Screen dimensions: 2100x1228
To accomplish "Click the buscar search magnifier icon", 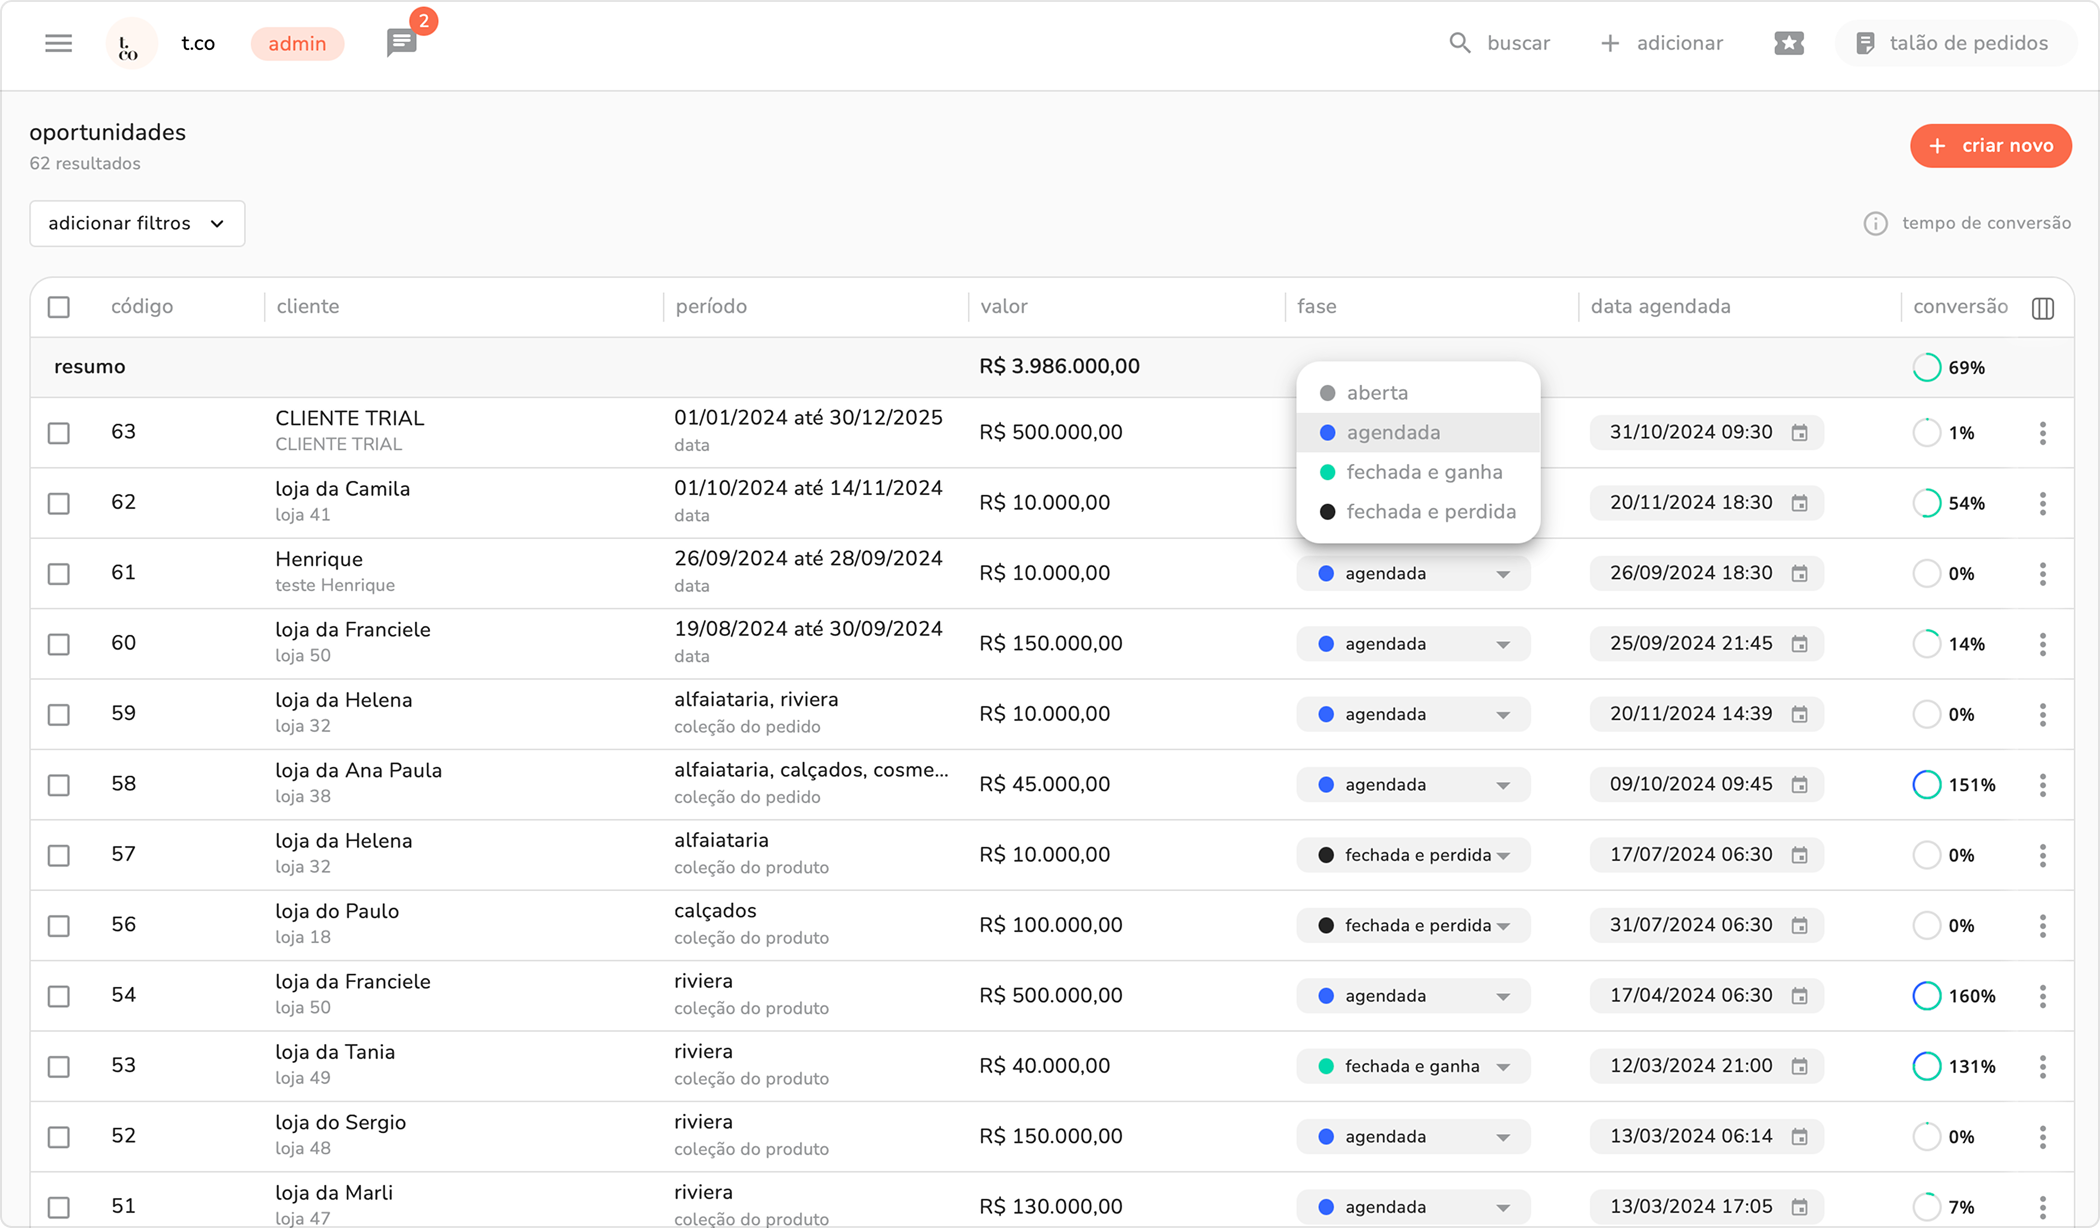I will tap(1460, 43).
